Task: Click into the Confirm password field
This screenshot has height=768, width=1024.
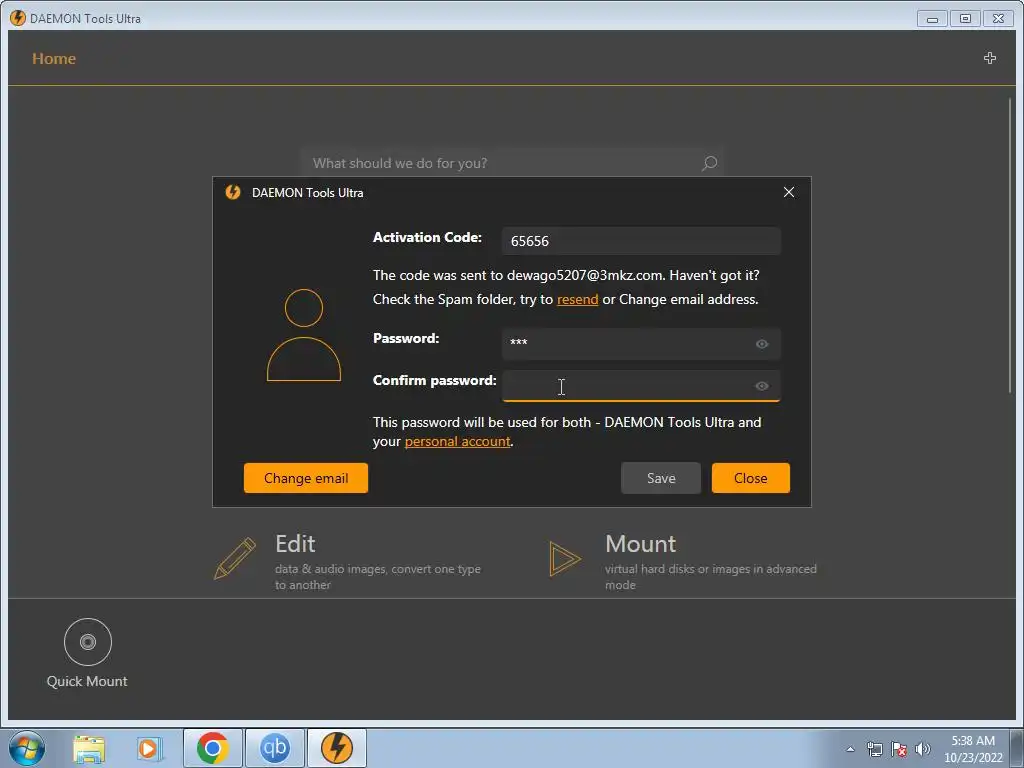Action: tap(641, 386)
